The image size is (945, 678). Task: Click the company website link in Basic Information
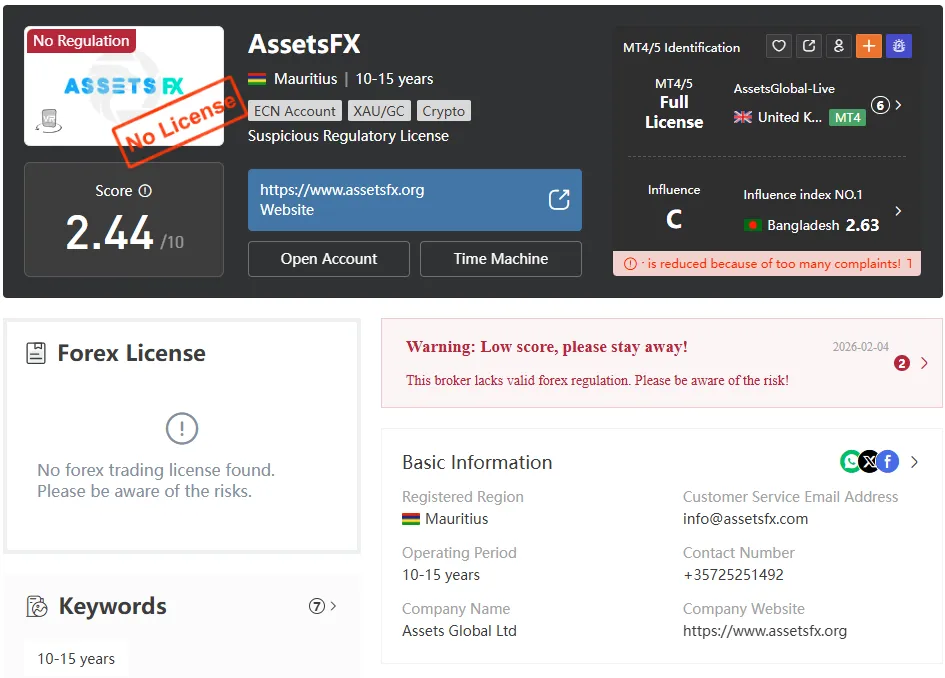765,631
